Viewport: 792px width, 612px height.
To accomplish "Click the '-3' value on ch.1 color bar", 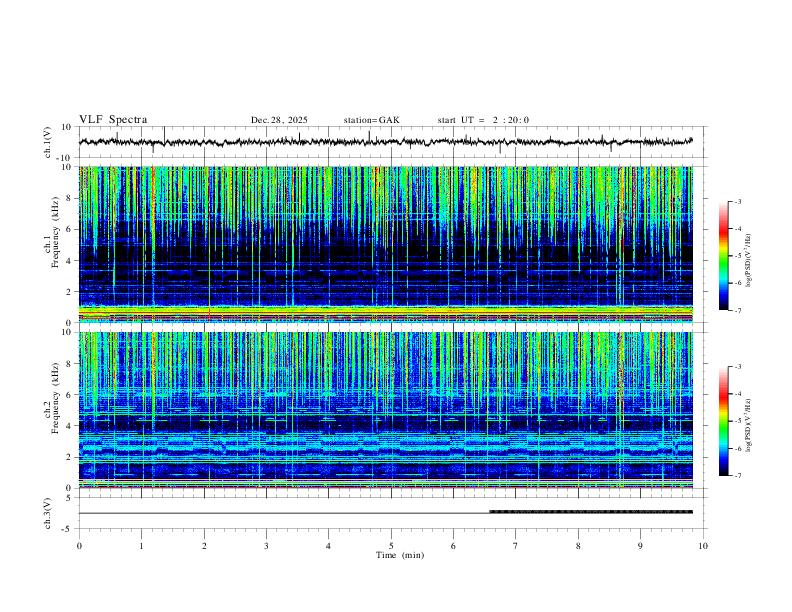I will [737, 201].
